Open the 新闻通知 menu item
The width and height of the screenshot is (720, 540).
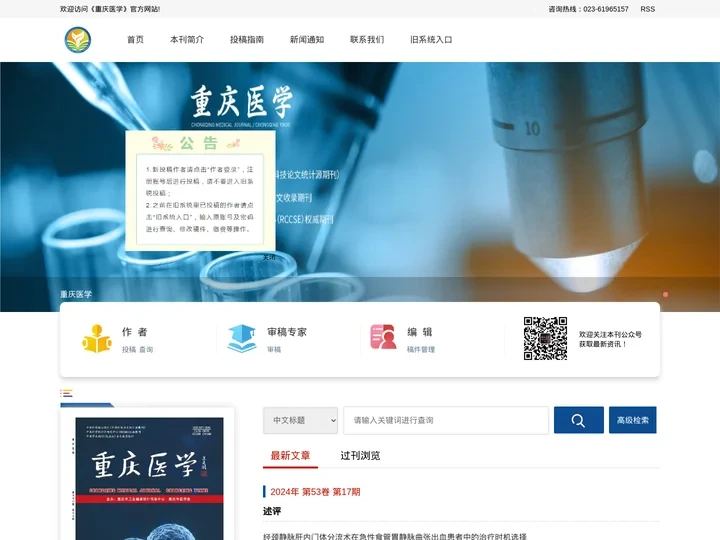307,39
